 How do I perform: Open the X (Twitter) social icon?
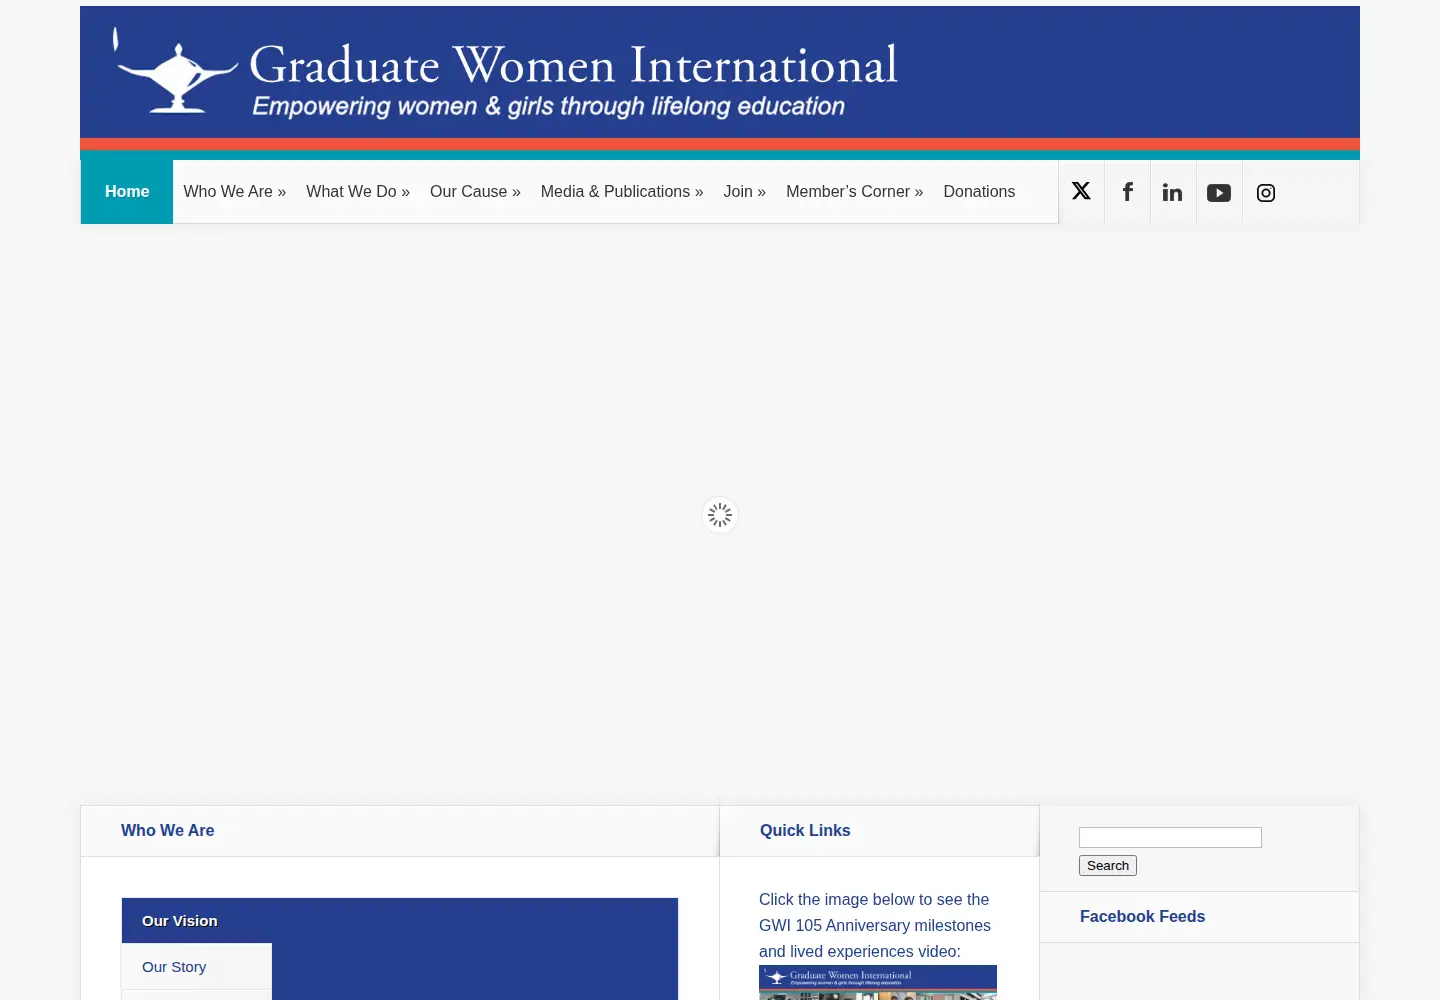pos(1081,192)
